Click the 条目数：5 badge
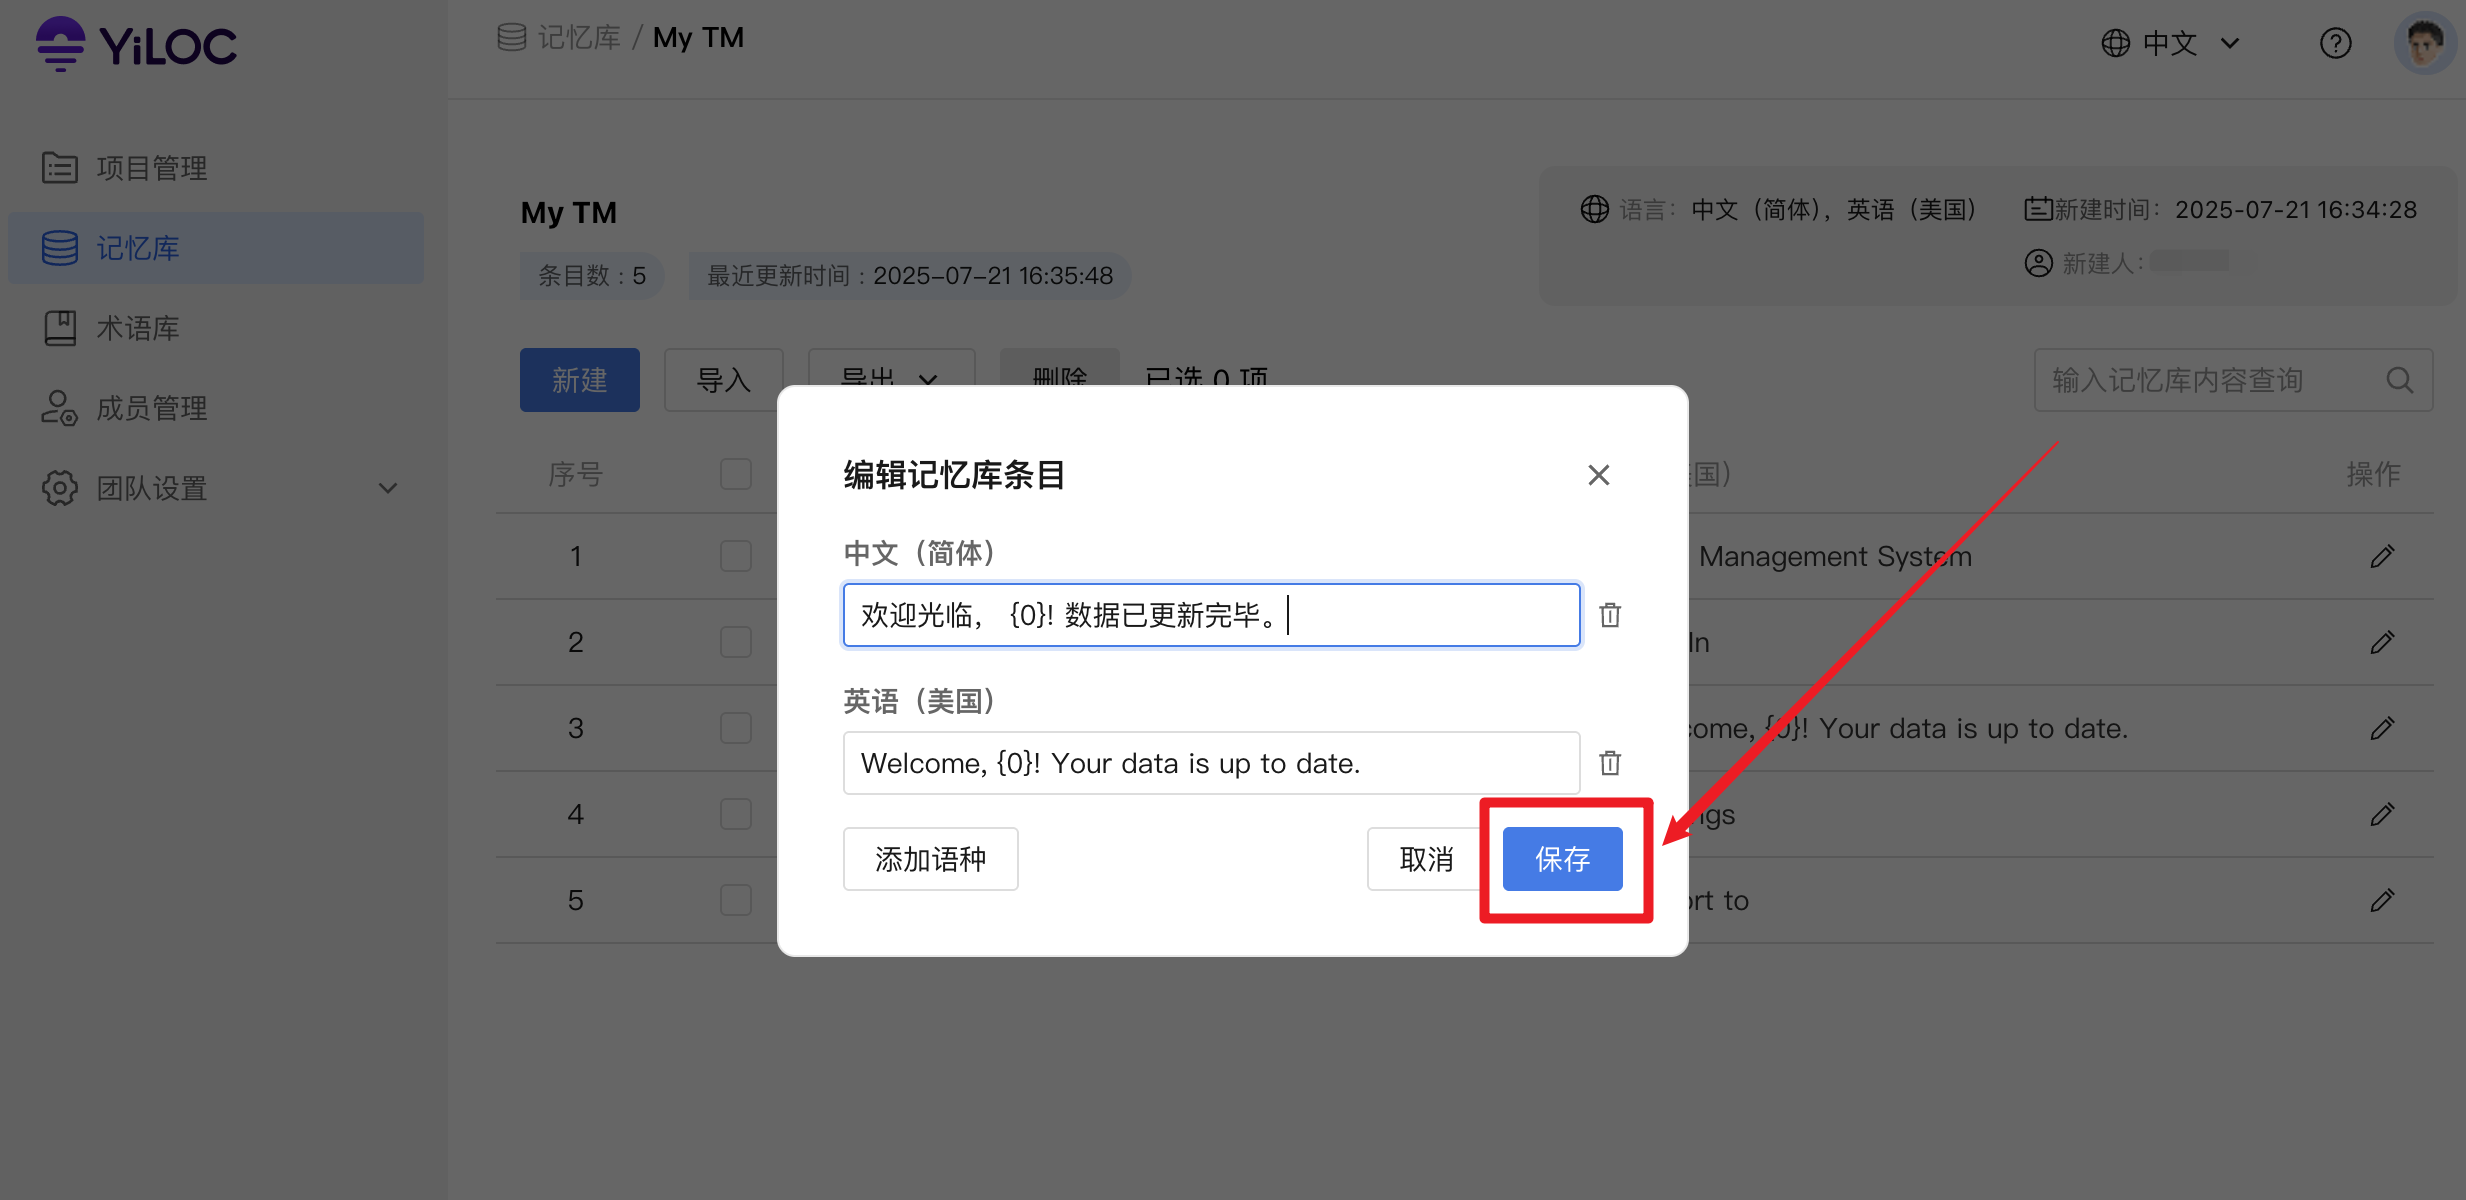Viewport: 2466px width, 1200px height. (x=592, y=276)
